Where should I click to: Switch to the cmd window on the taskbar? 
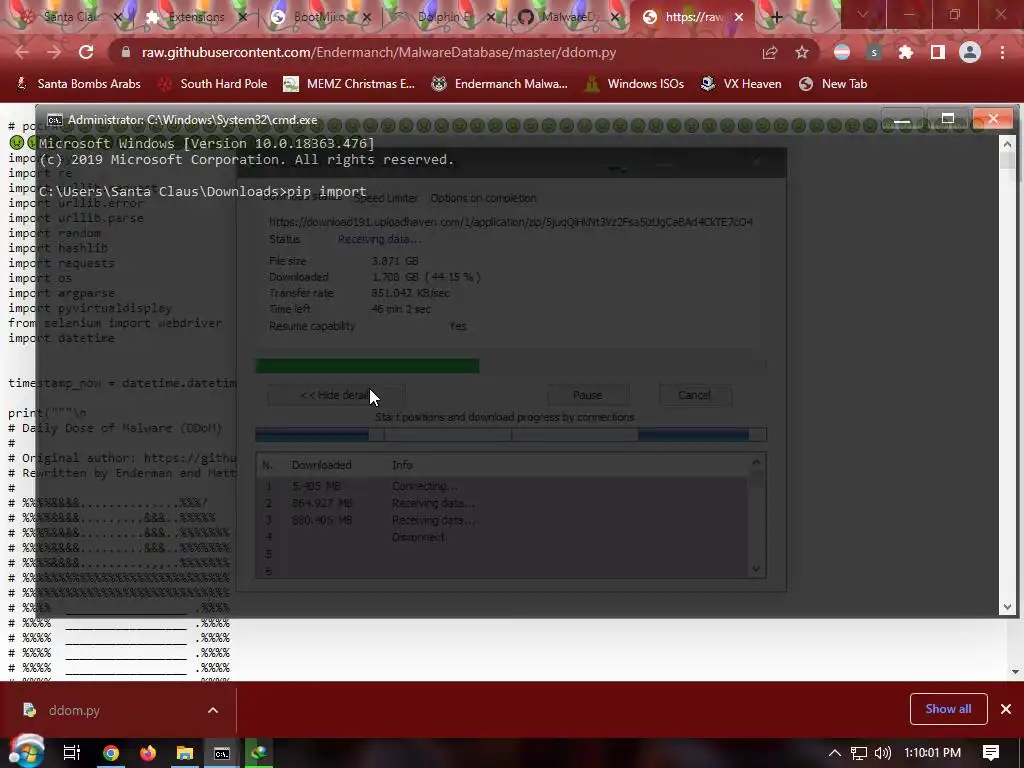click(222, 753)
